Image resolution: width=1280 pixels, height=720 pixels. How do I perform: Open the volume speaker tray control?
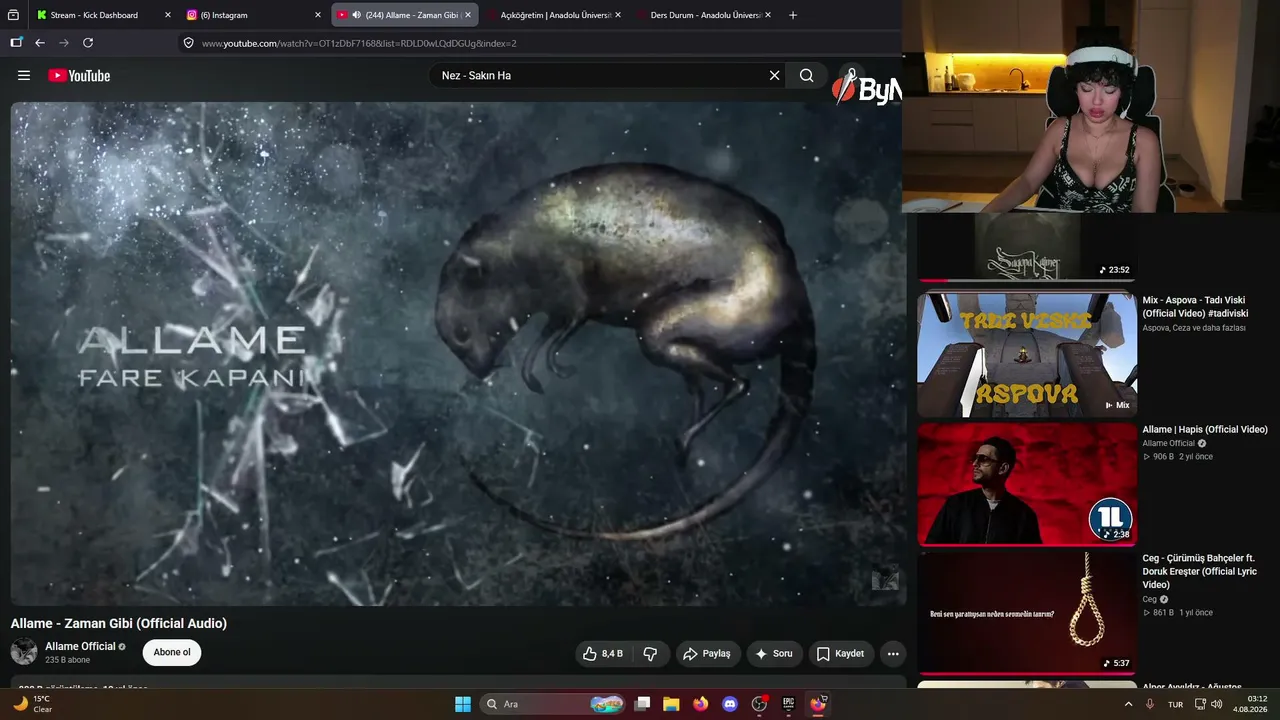click(x=1217, y=704)
